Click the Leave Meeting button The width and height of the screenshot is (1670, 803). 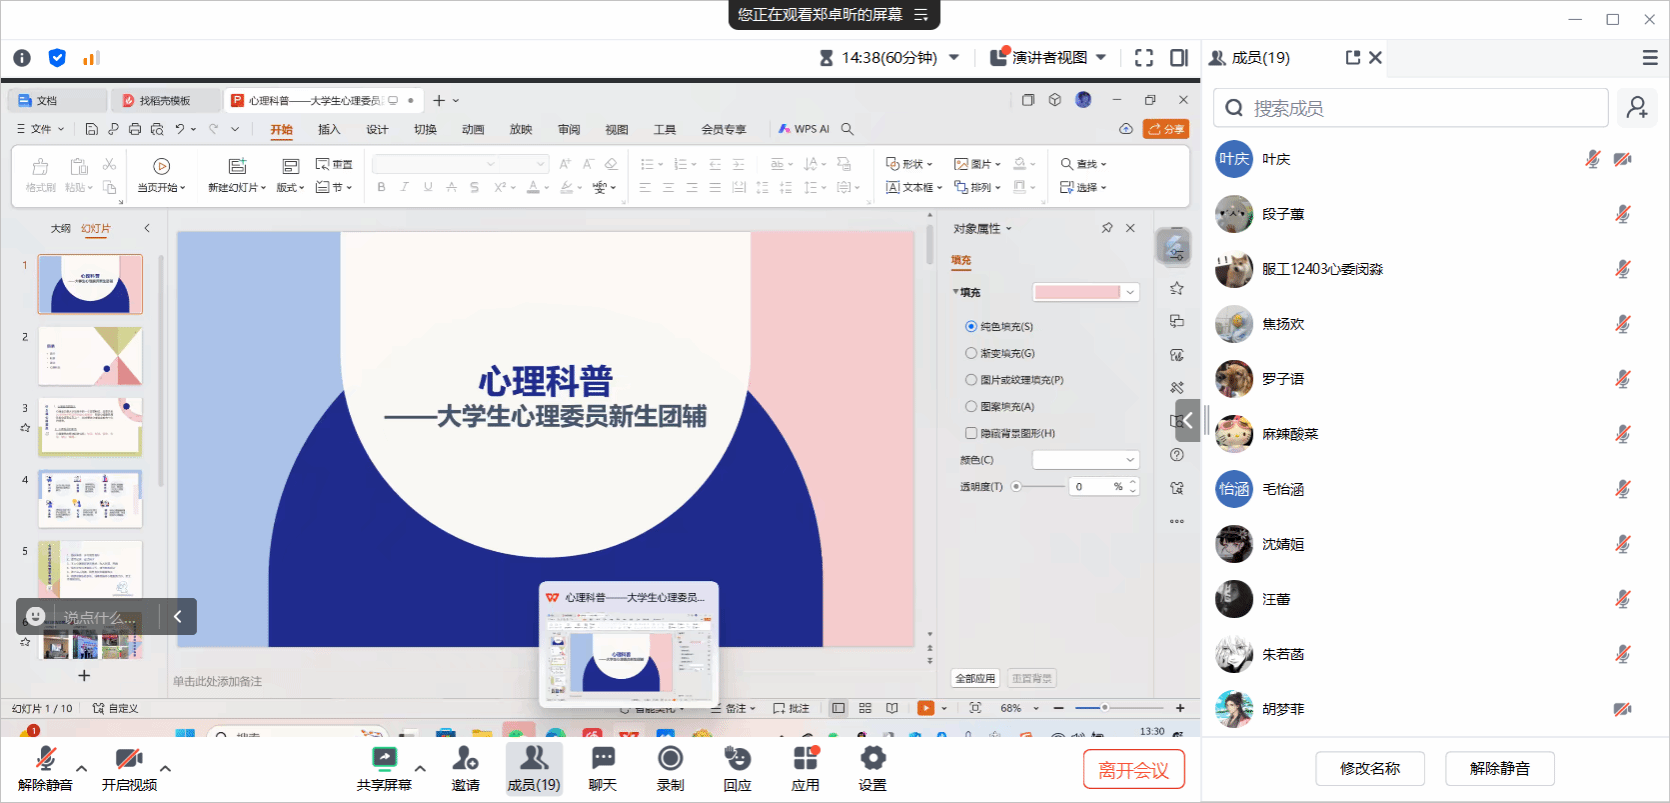pos(1133,770)
